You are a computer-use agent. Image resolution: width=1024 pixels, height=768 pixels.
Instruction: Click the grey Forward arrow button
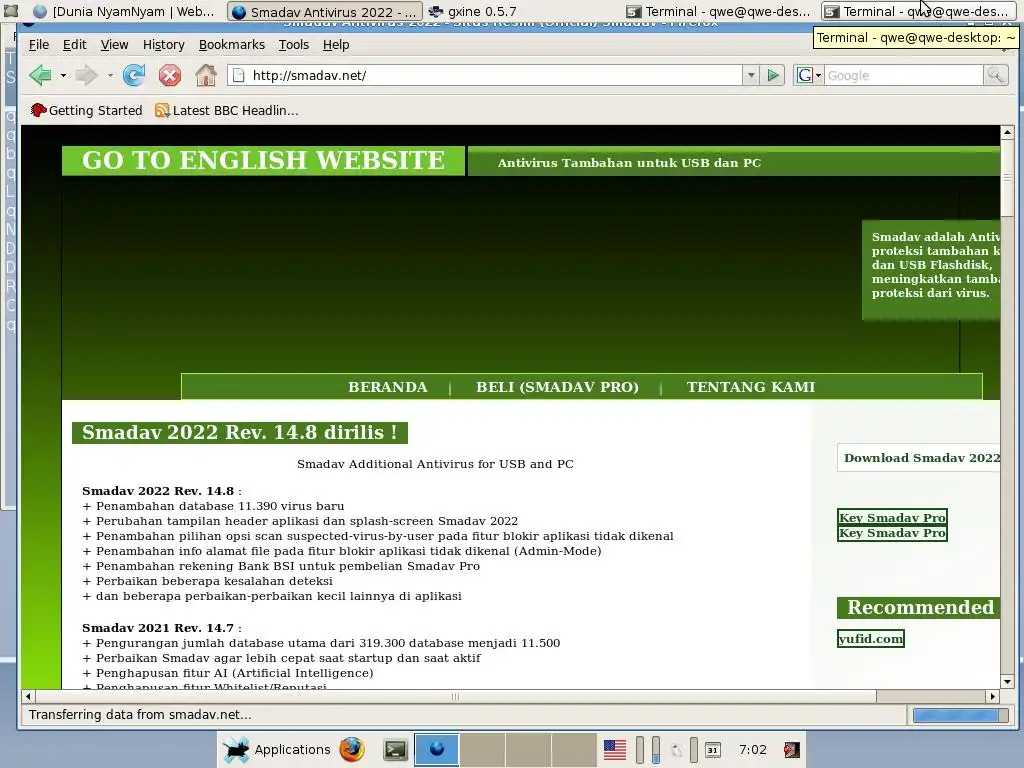click(x=86, y=76)
